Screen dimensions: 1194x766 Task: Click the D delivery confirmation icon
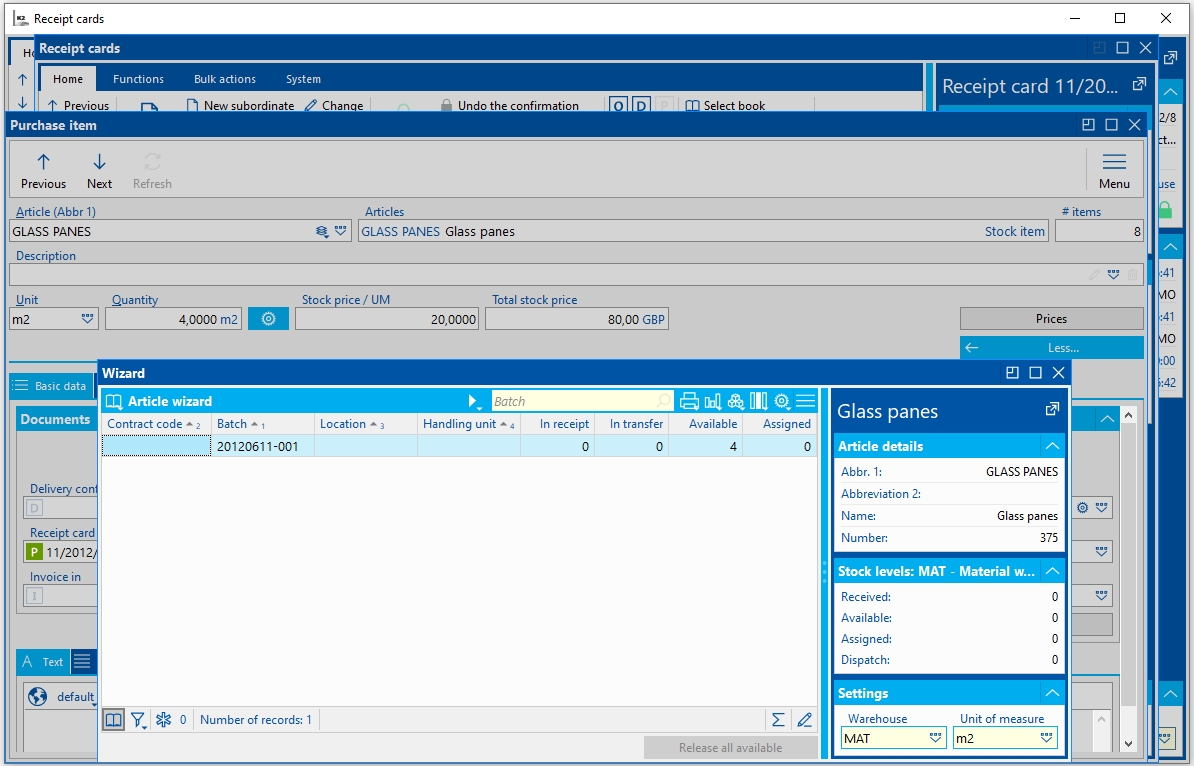click(34, 508)
